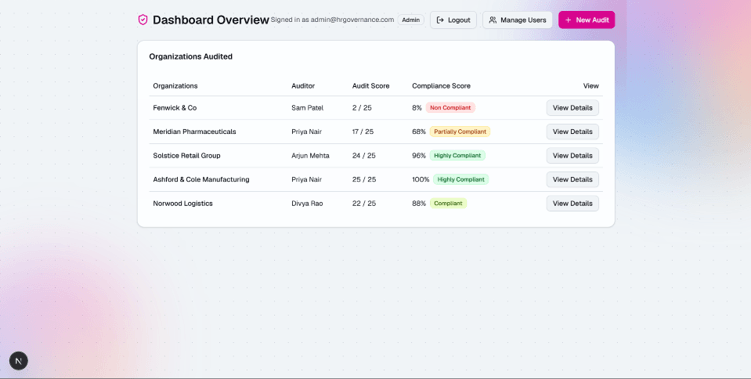
Task: Select the Audit Score column header
Action: (x=371, y=86)
